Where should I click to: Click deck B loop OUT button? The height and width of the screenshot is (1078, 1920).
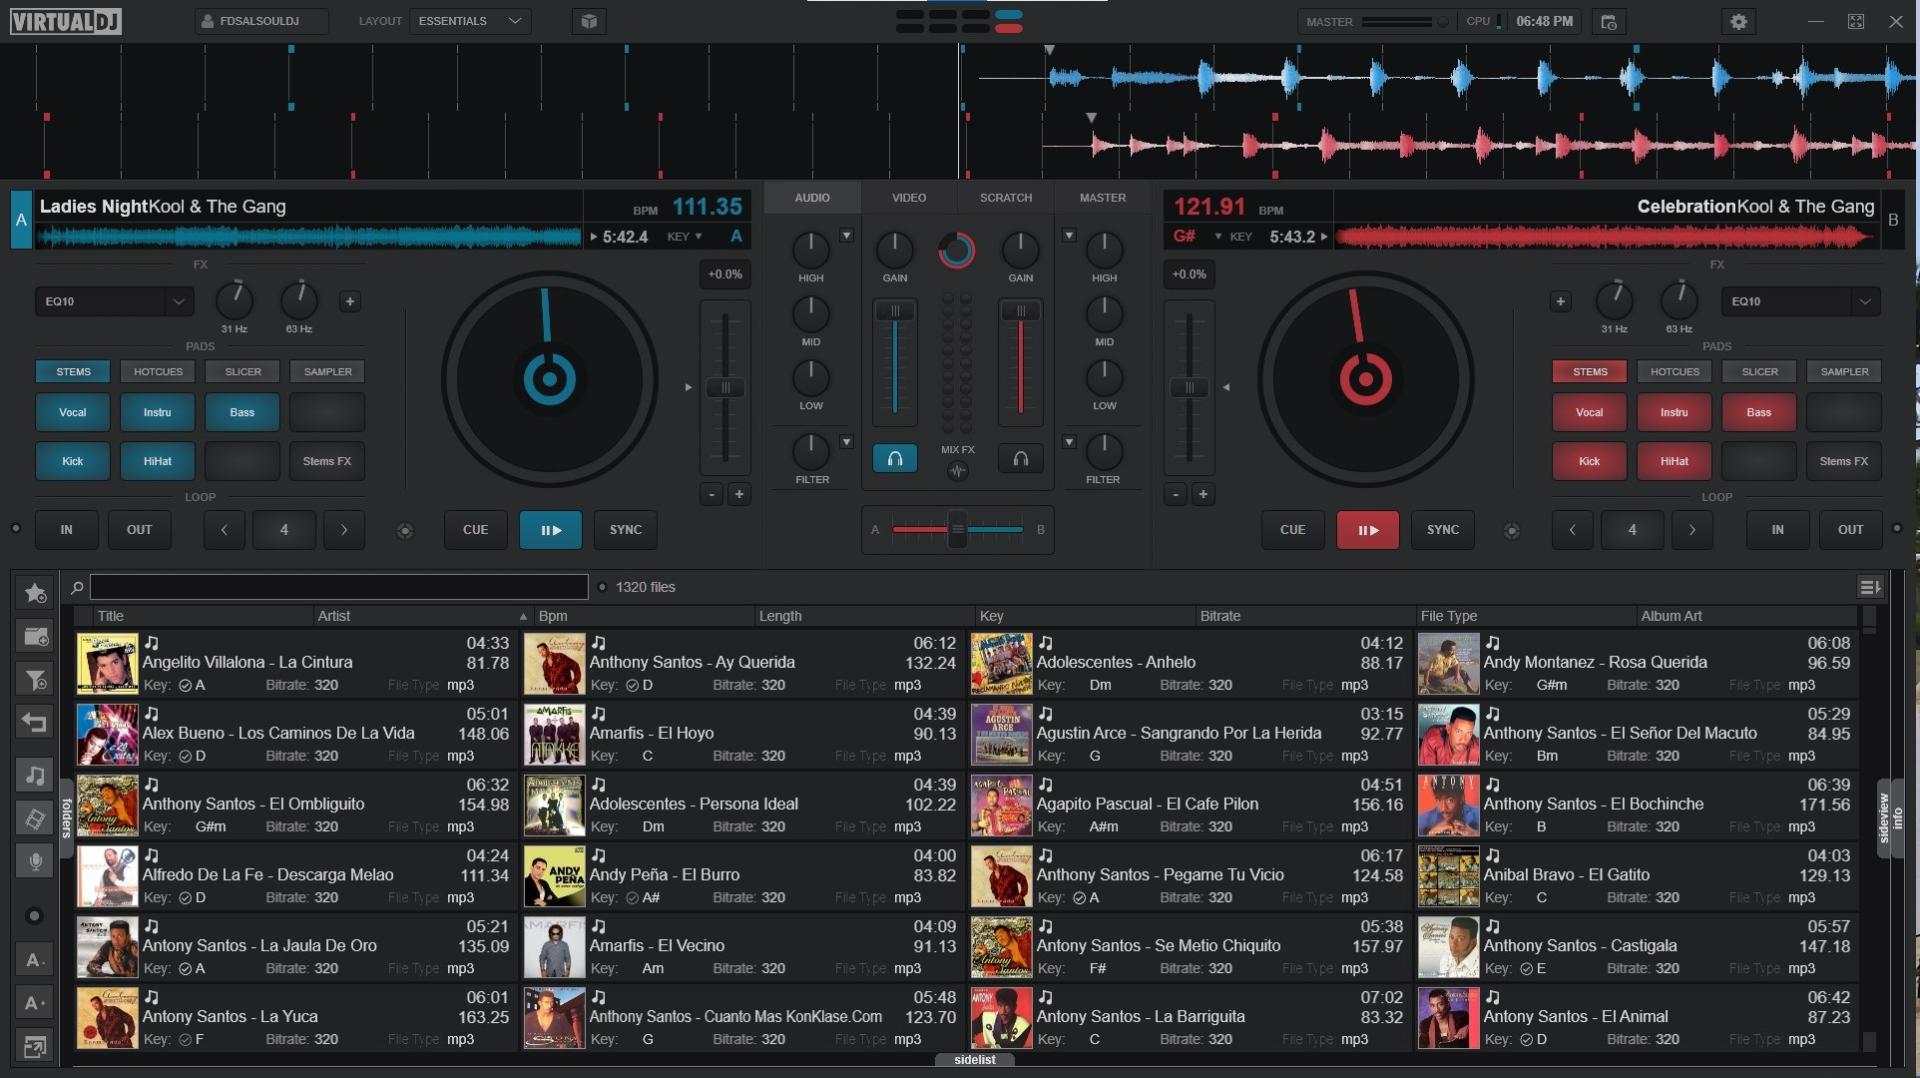tap(1850, 530)
